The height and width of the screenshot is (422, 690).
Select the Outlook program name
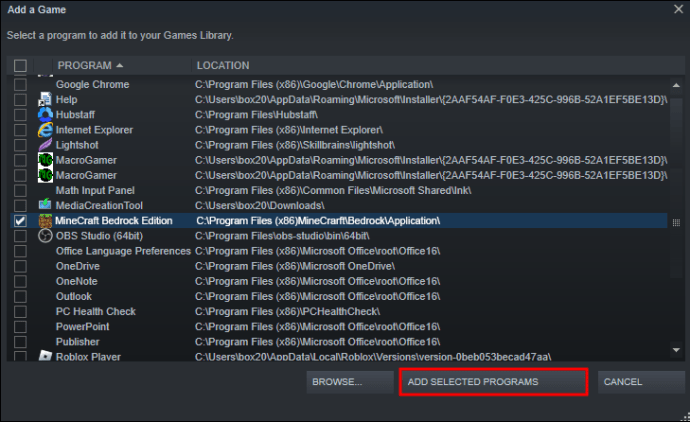[x=74, y=297]
